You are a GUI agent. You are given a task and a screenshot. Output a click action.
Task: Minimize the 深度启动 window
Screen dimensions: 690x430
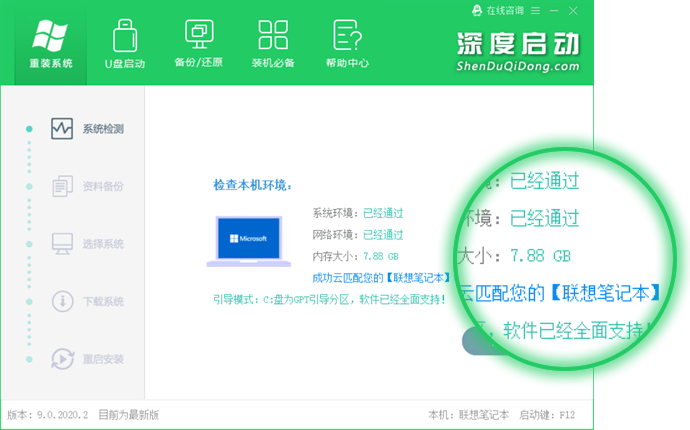tap(554, 11)
